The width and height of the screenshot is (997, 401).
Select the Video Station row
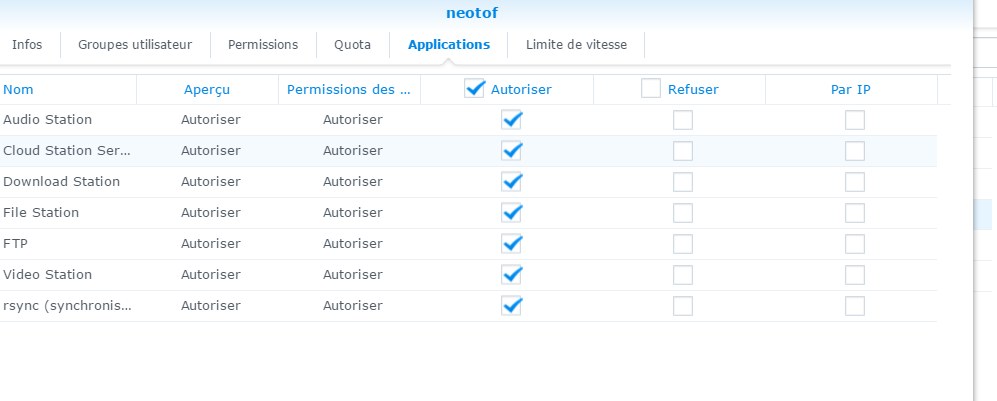[x=468, y=275]
